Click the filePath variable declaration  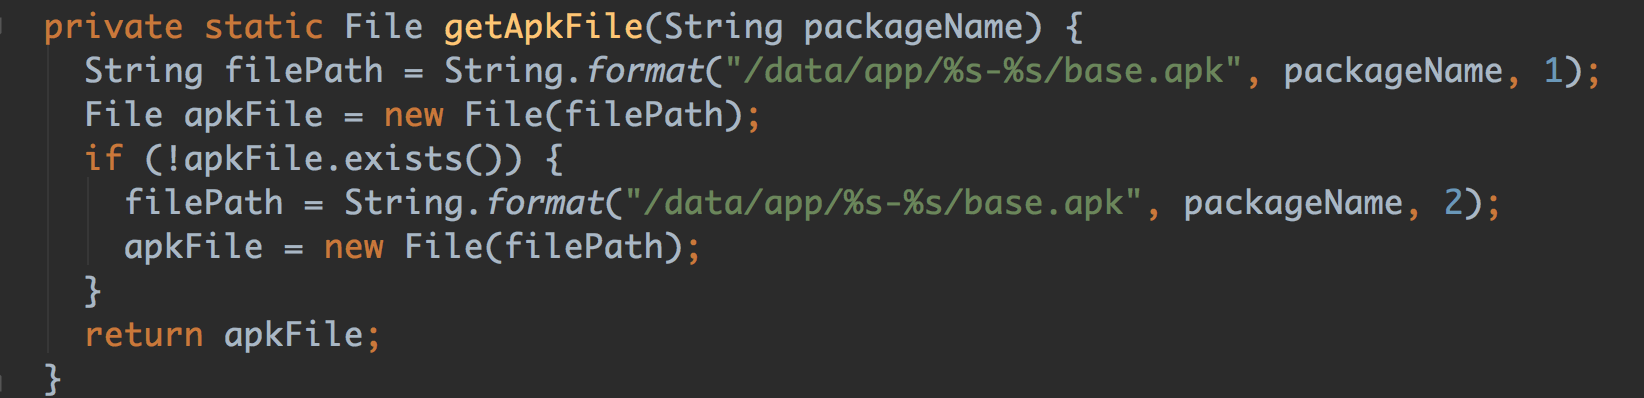coord(304,72)
